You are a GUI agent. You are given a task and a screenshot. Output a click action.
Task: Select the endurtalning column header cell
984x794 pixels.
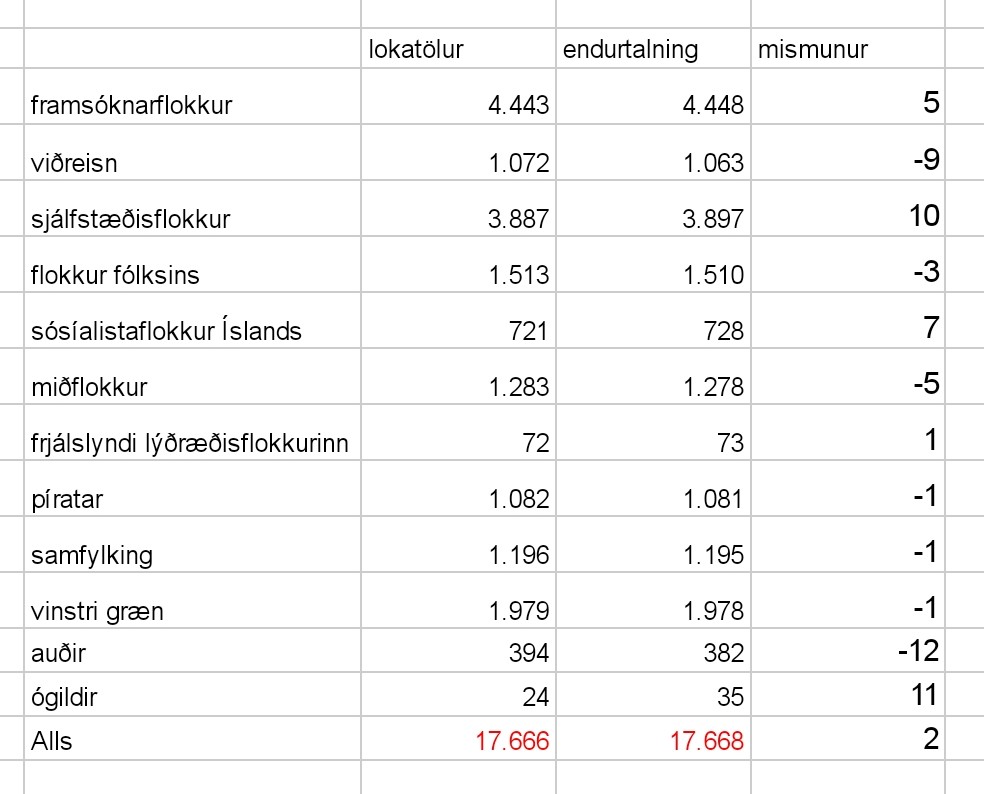pos(653,48)
